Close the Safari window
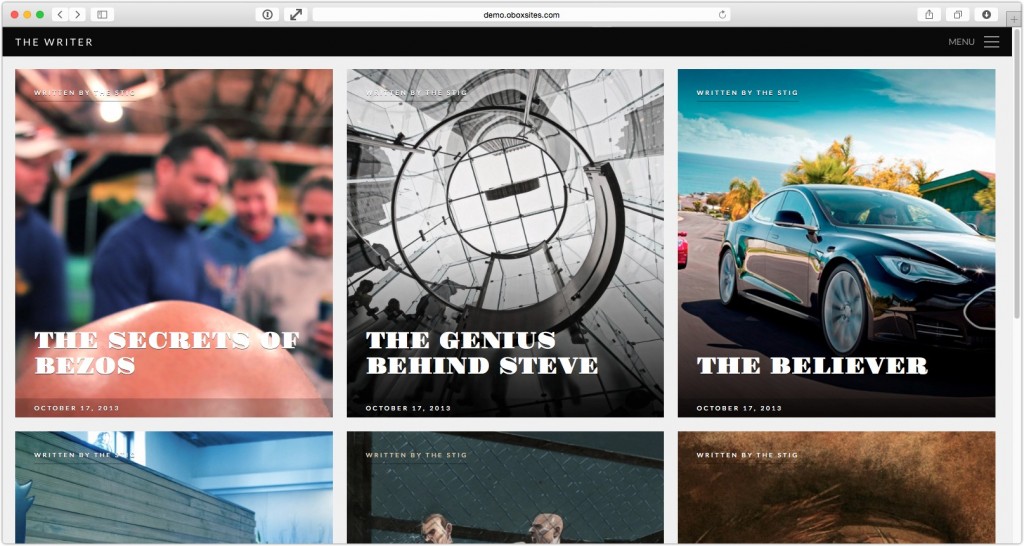The height and width of the screenshot is (546, 1024). (x=14, y=14)
